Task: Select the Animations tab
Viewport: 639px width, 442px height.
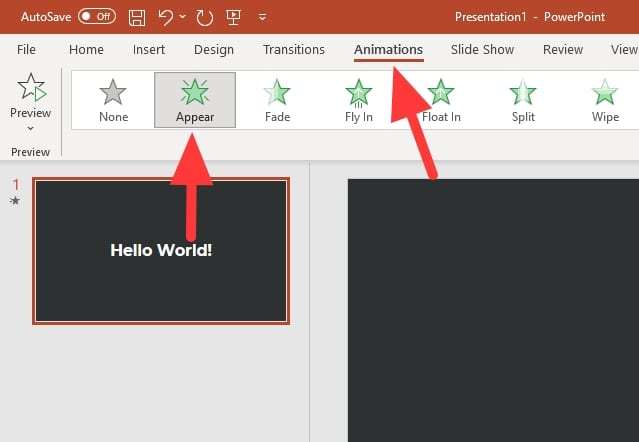Action: click(x=388, y=50)
